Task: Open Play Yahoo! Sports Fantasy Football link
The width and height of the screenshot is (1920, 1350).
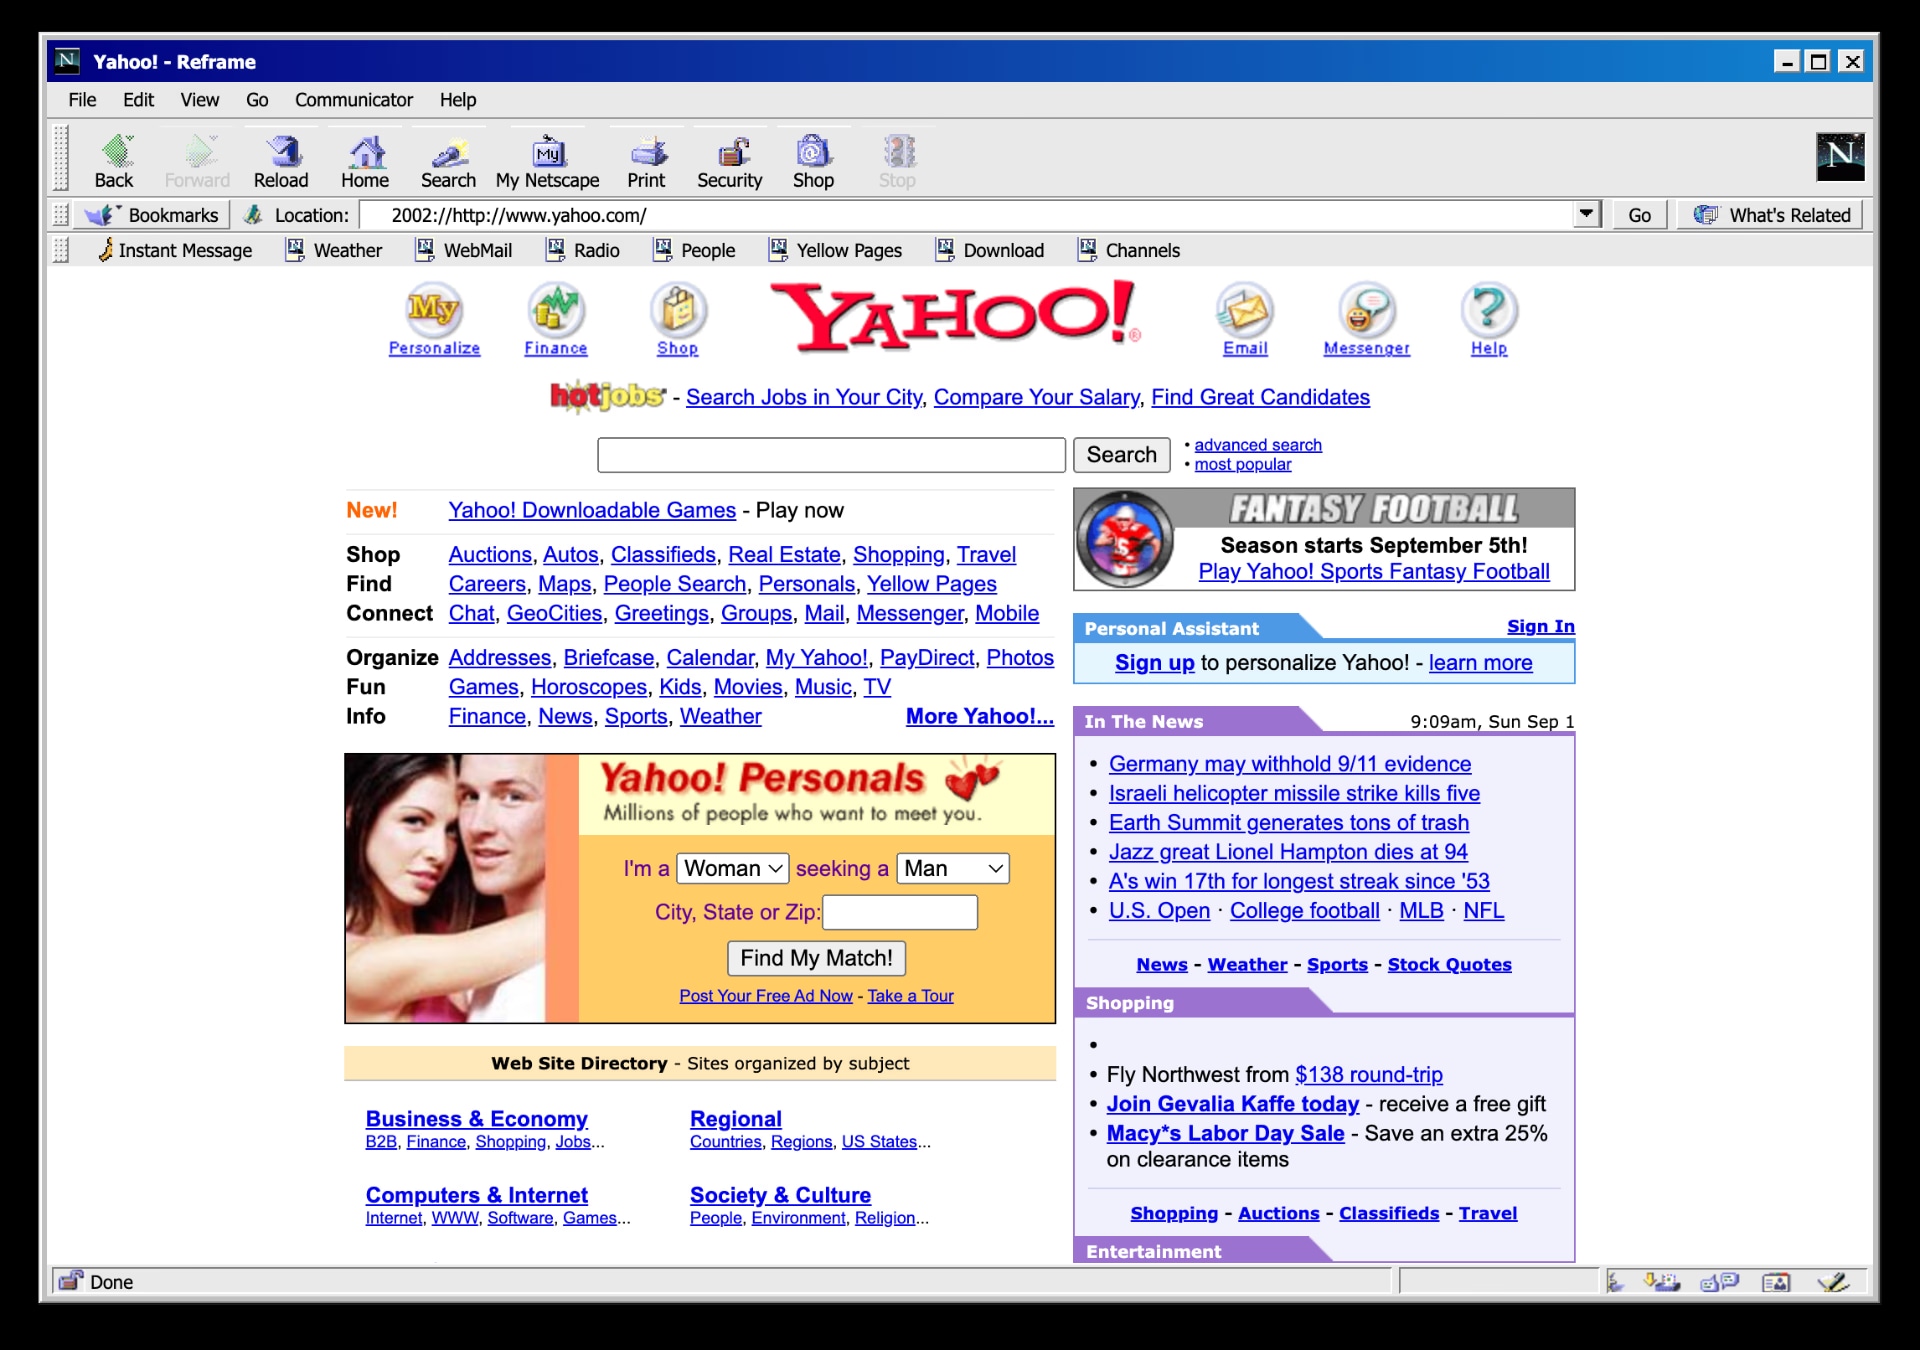Action: pos(1374,572)
